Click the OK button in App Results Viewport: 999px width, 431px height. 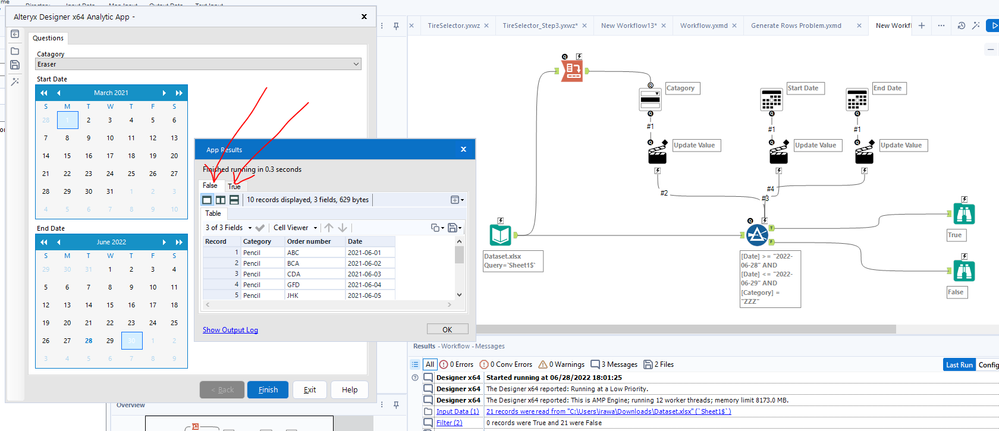click(447, 330)
